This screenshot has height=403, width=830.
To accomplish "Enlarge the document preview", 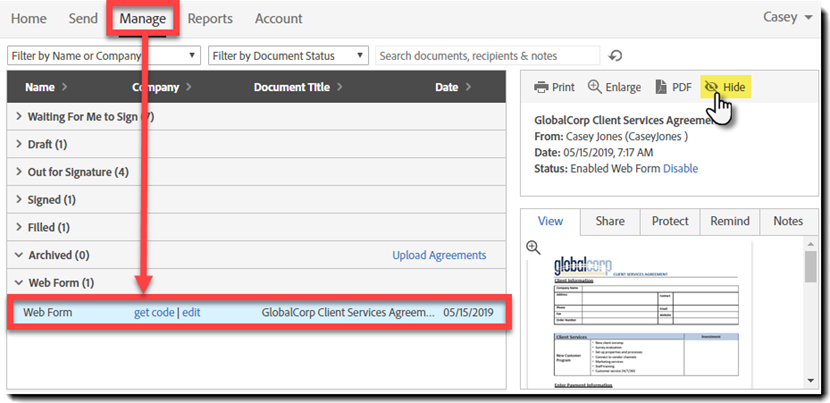I will point(615,87).
